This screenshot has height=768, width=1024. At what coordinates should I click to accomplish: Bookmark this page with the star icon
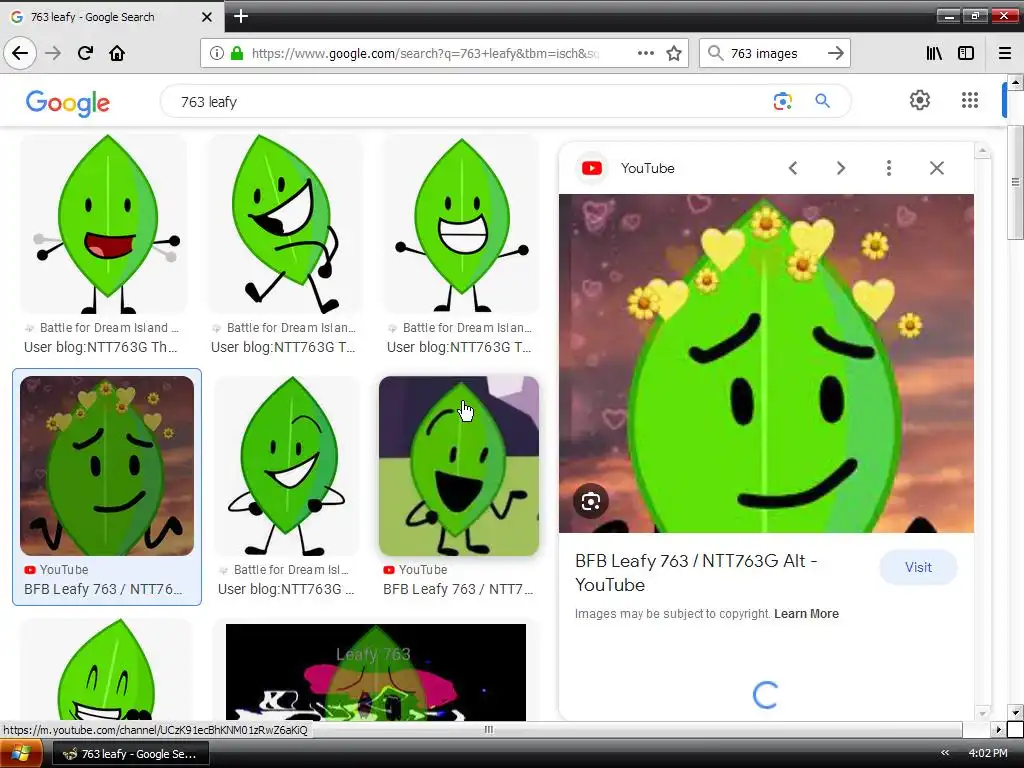pyautogui.click(x=674, y=53)
